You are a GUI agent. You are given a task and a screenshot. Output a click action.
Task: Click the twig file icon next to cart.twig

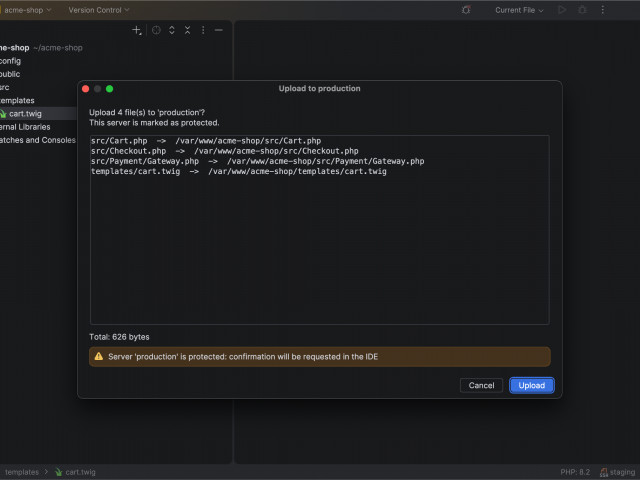click(x=3, y=114)
